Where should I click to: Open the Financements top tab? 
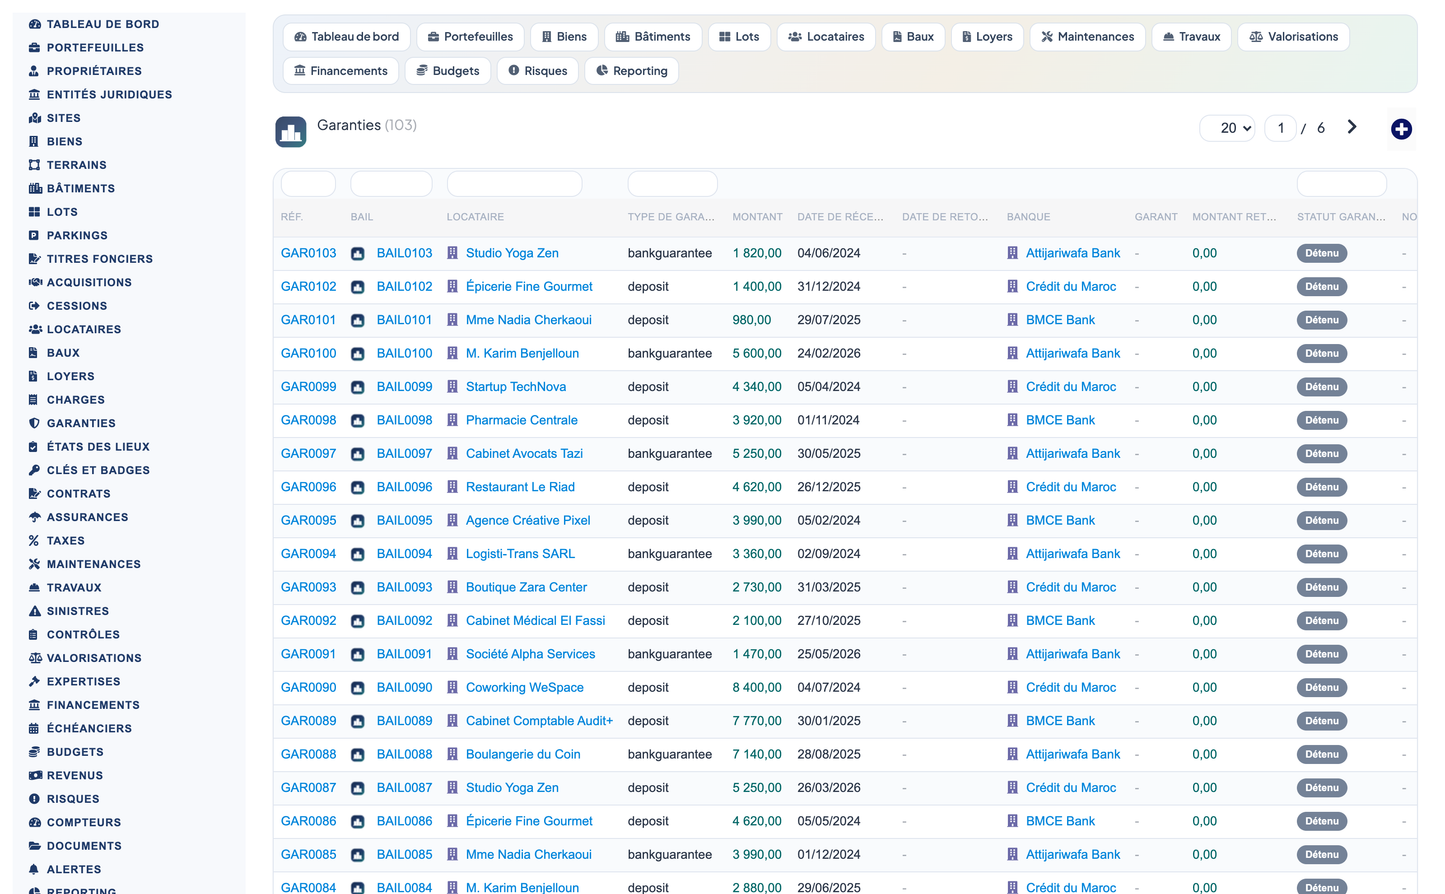point(340,71)
